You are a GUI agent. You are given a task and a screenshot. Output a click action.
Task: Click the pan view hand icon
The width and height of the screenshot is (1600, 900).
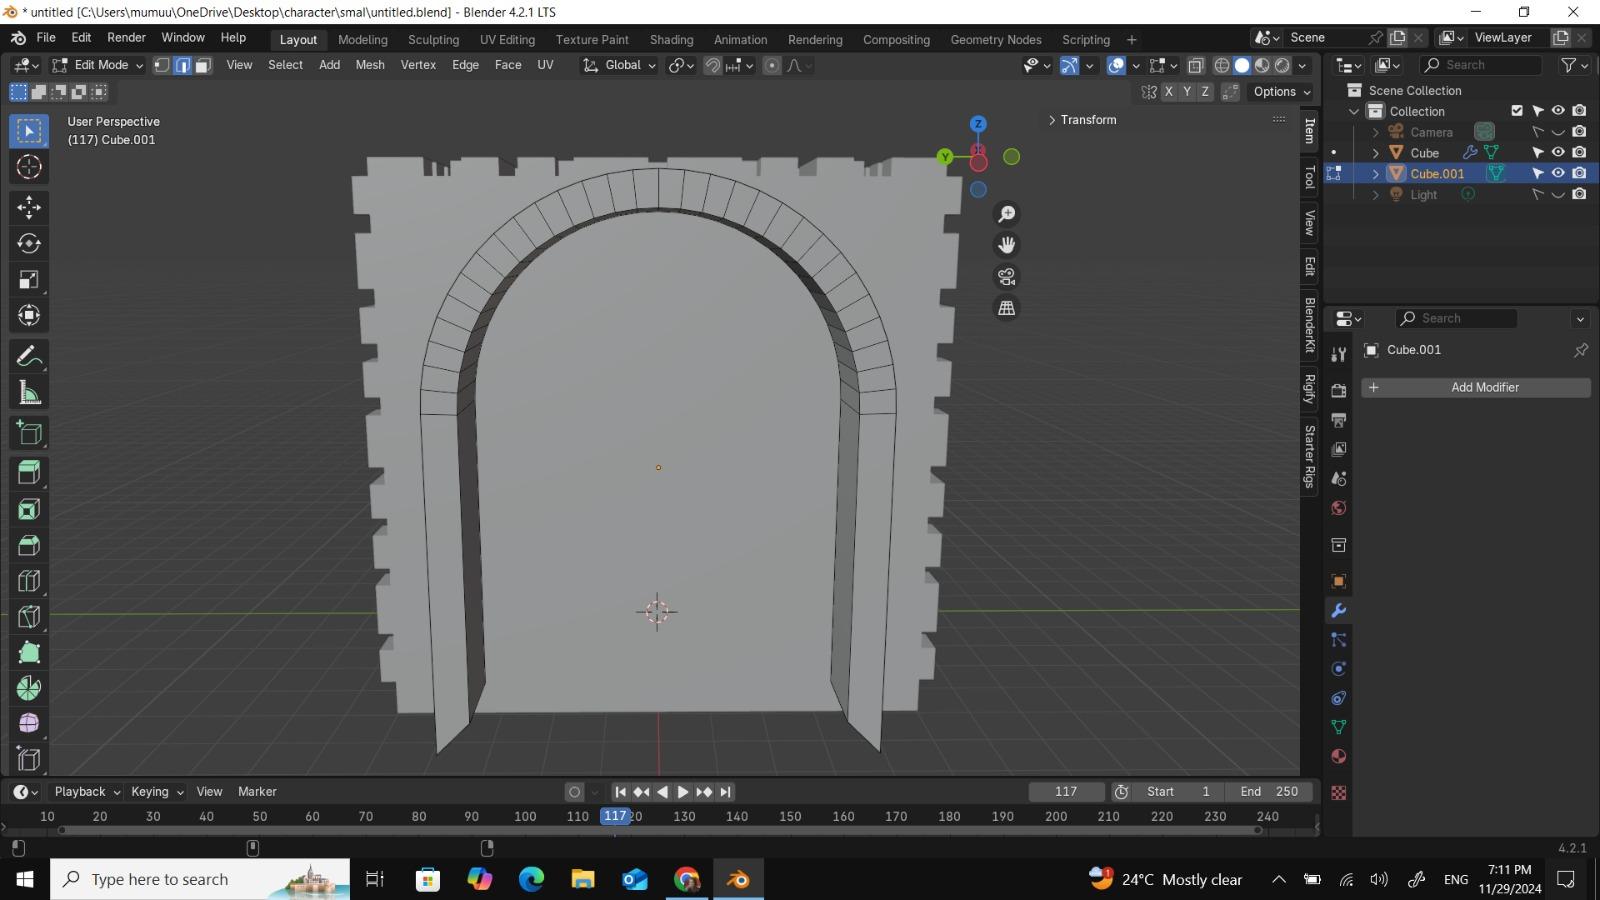coord(1007,245)
